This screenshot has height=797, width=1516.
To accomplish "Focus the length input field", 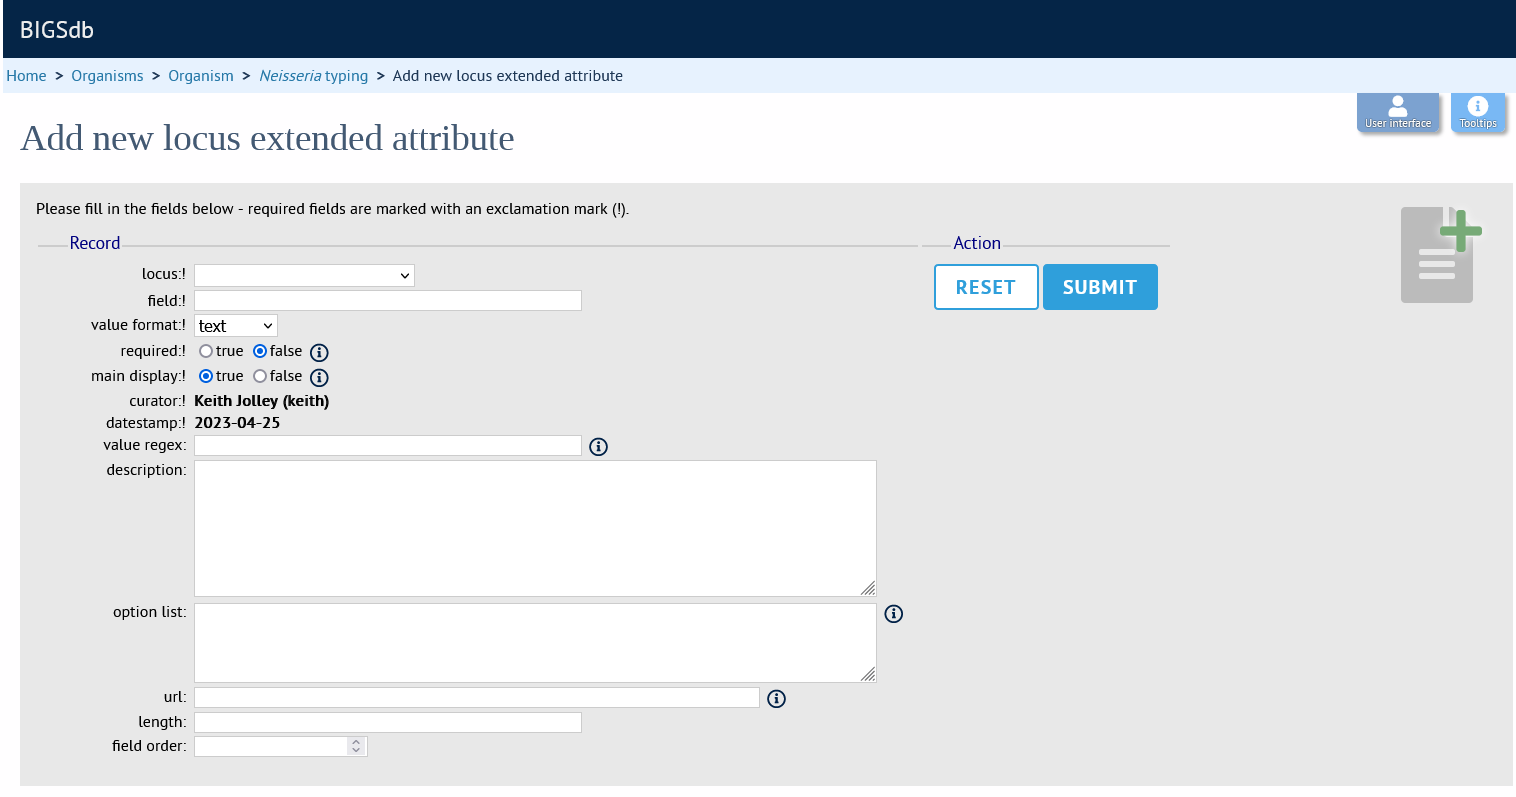I will click(x=388, y=722).
